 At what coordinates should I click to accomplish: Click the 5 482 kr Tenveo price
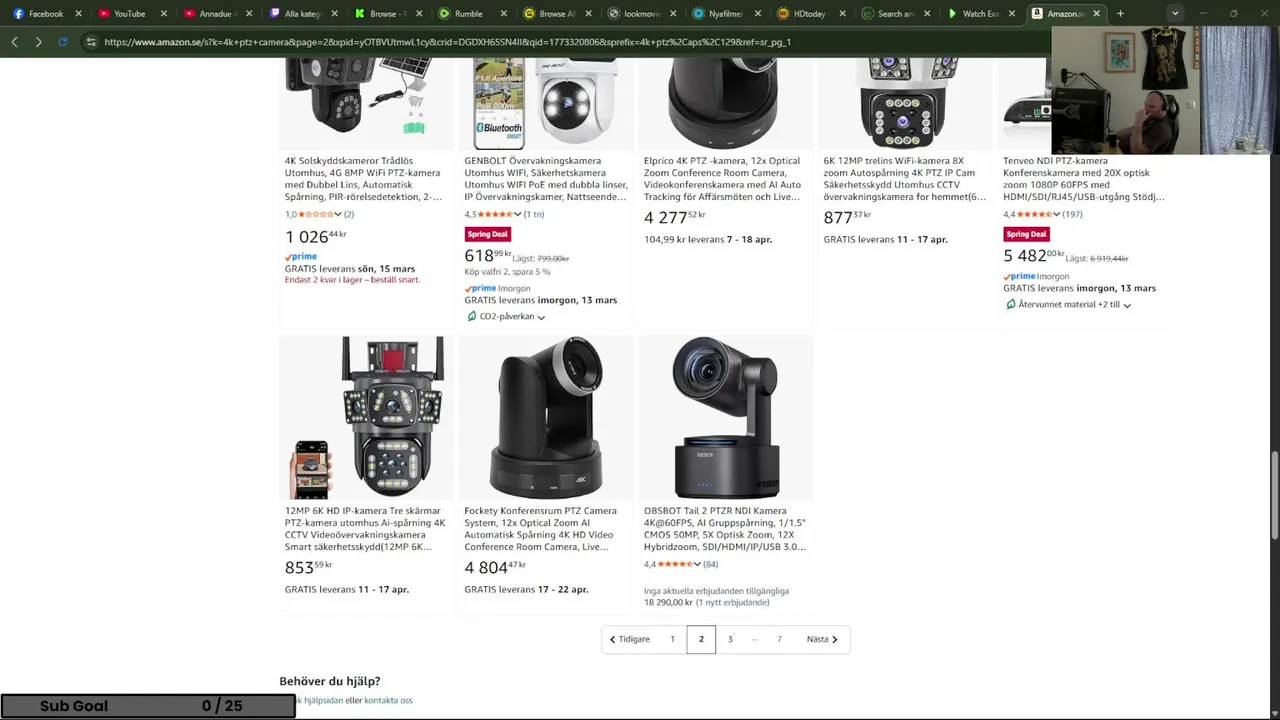pos(1034,256)
